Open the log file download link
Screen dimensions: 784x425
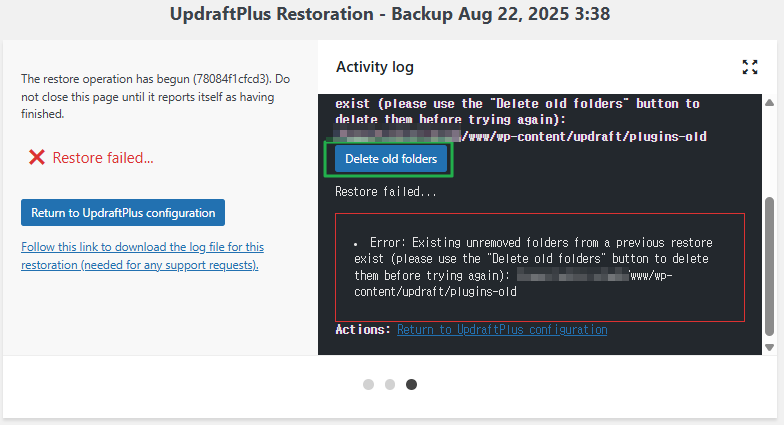coord(142,255)
